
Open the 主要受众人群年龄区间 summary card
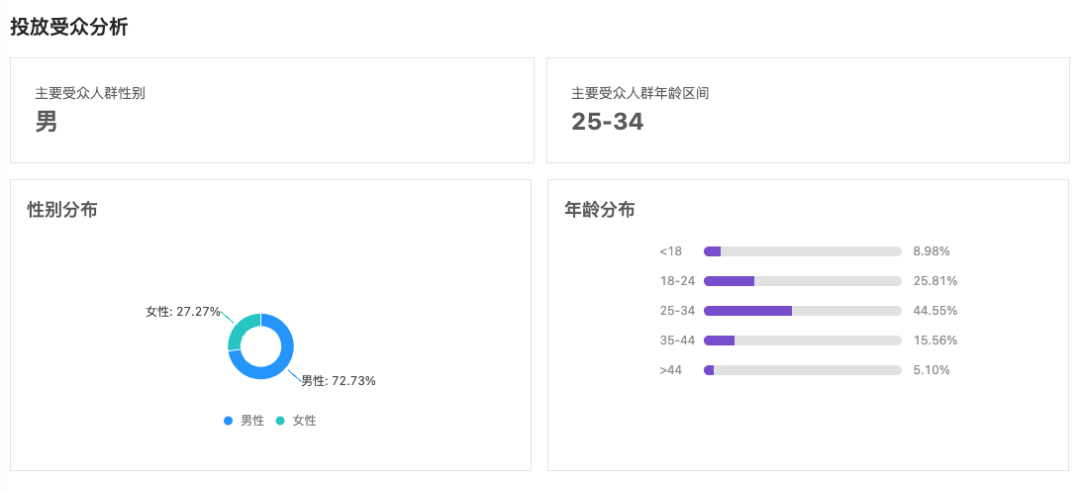click(x=807, y=110)
